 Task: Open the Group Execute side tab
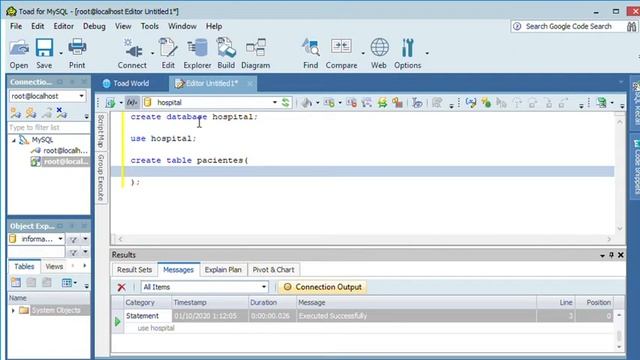click(x=101, y=177)
